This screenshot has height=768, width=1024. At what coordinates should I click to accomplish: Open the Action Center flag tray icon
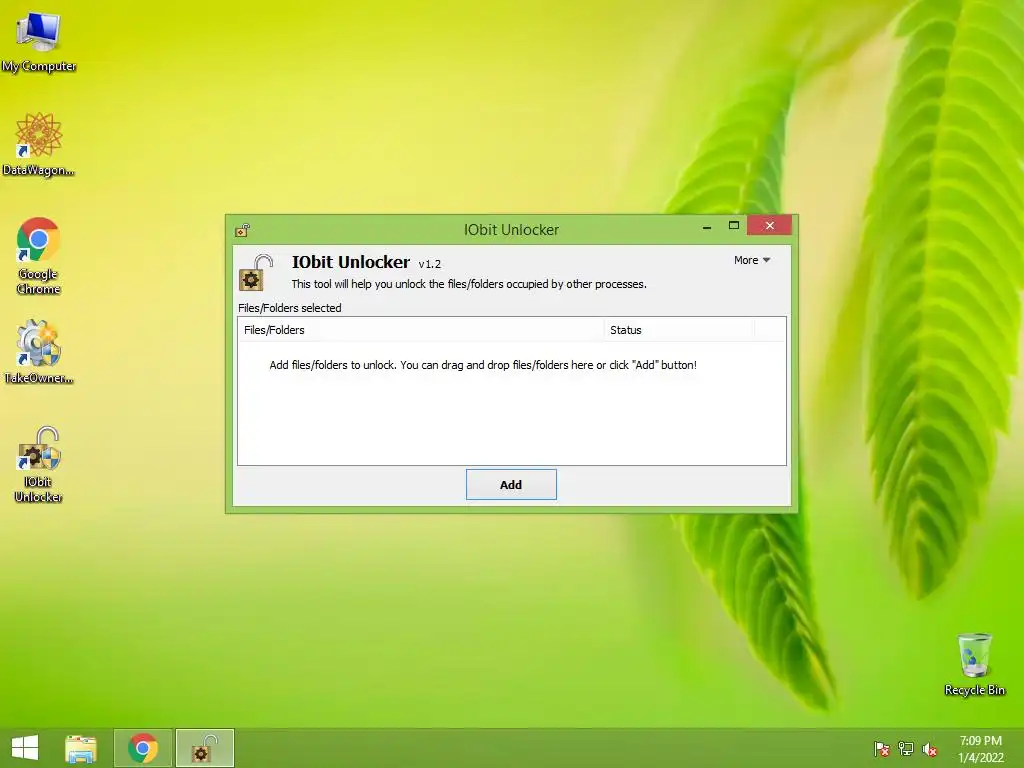882,749
